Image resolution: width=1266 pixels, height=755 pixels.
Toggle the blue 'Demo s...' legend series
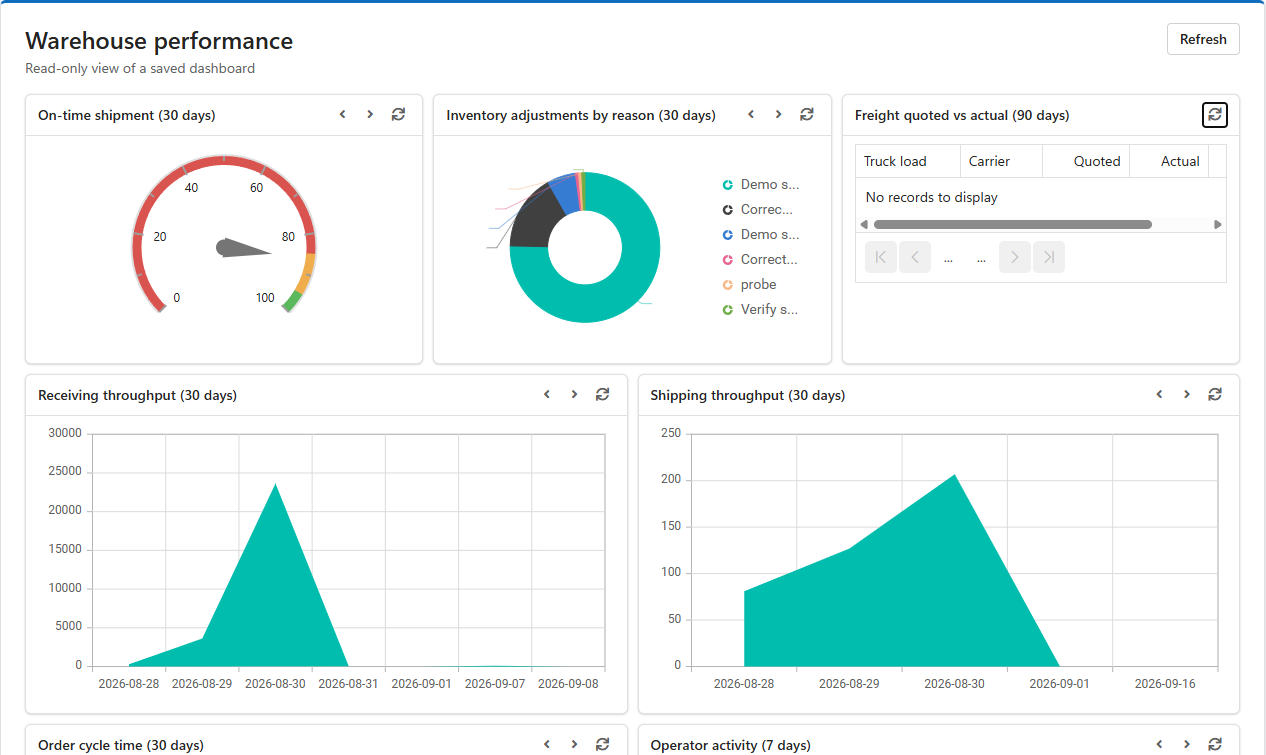tap(761, 235)
